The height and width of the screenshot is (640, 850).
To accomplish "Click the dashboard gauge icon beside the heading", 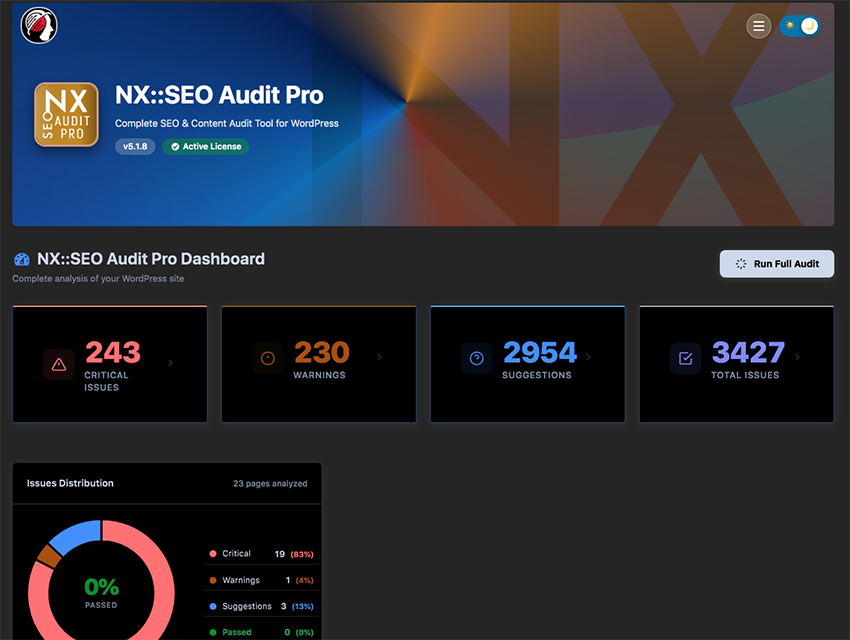I will click(x=22, y=259).
